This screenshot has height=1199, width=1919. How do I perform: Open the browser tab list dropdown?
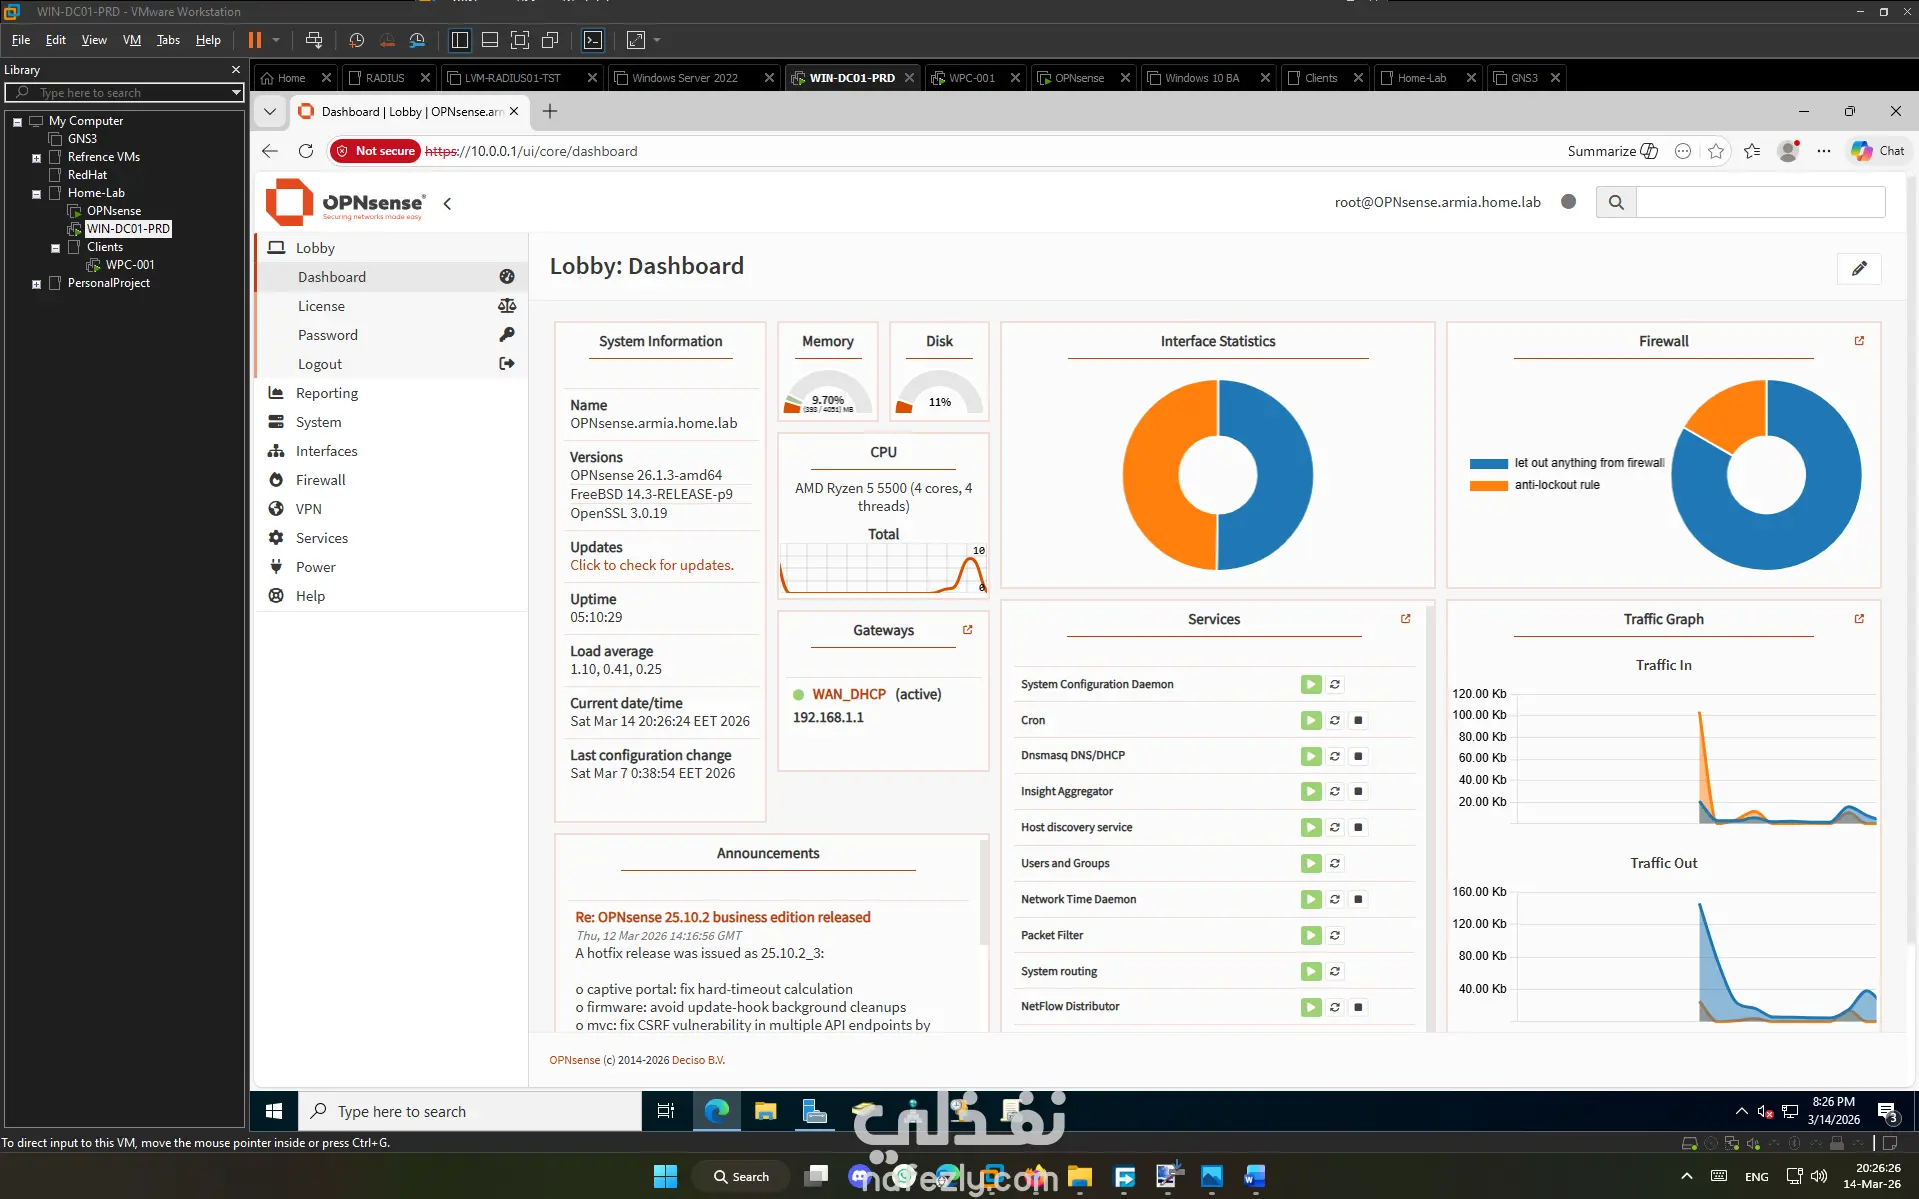click(x=270, y=111)
